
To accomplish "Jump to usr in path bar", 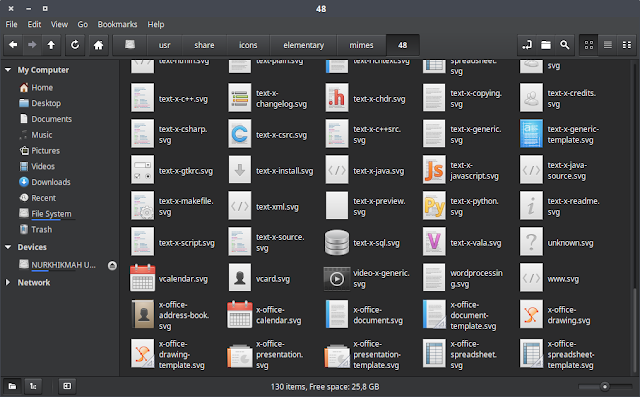I will (x=164, y=45).
